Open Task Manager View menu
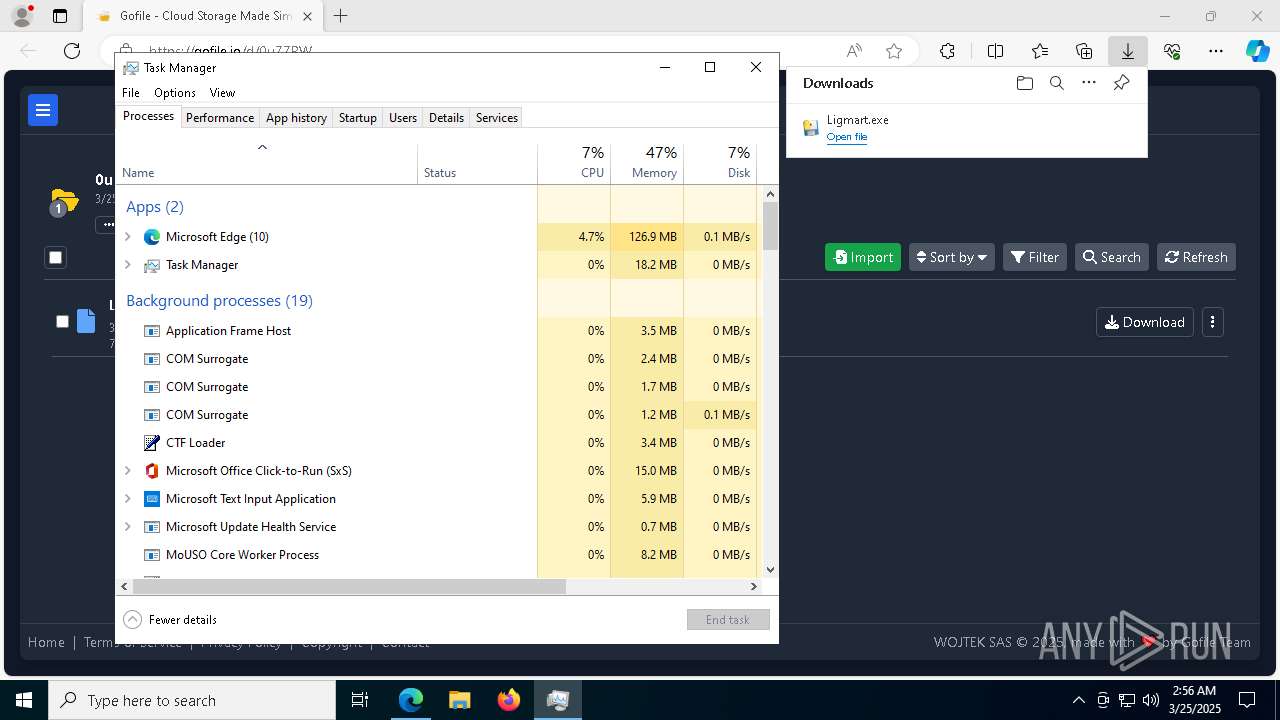 click(x=222, y=93)
